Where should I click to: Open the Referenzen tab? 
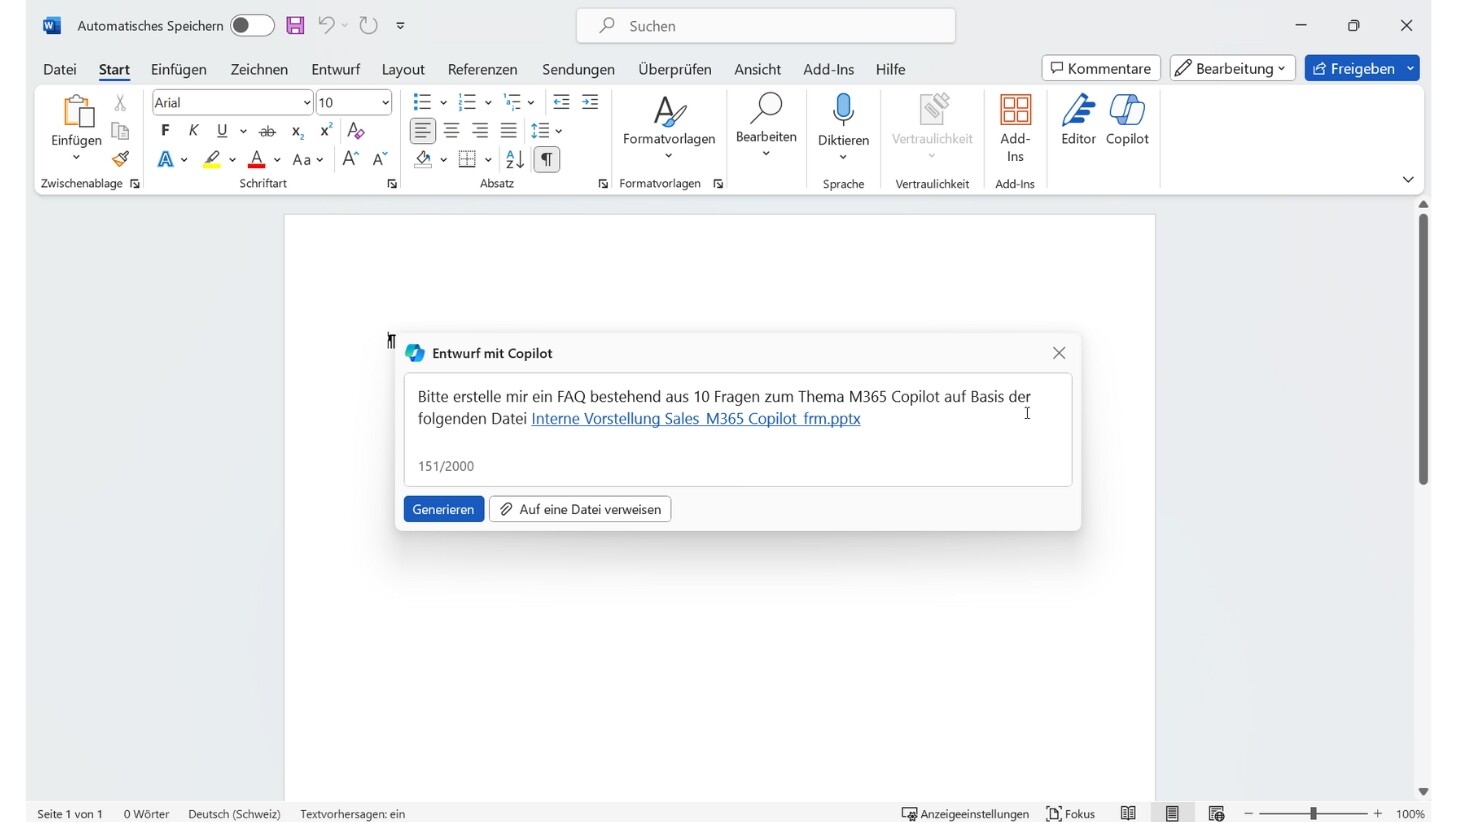point(482,69)
